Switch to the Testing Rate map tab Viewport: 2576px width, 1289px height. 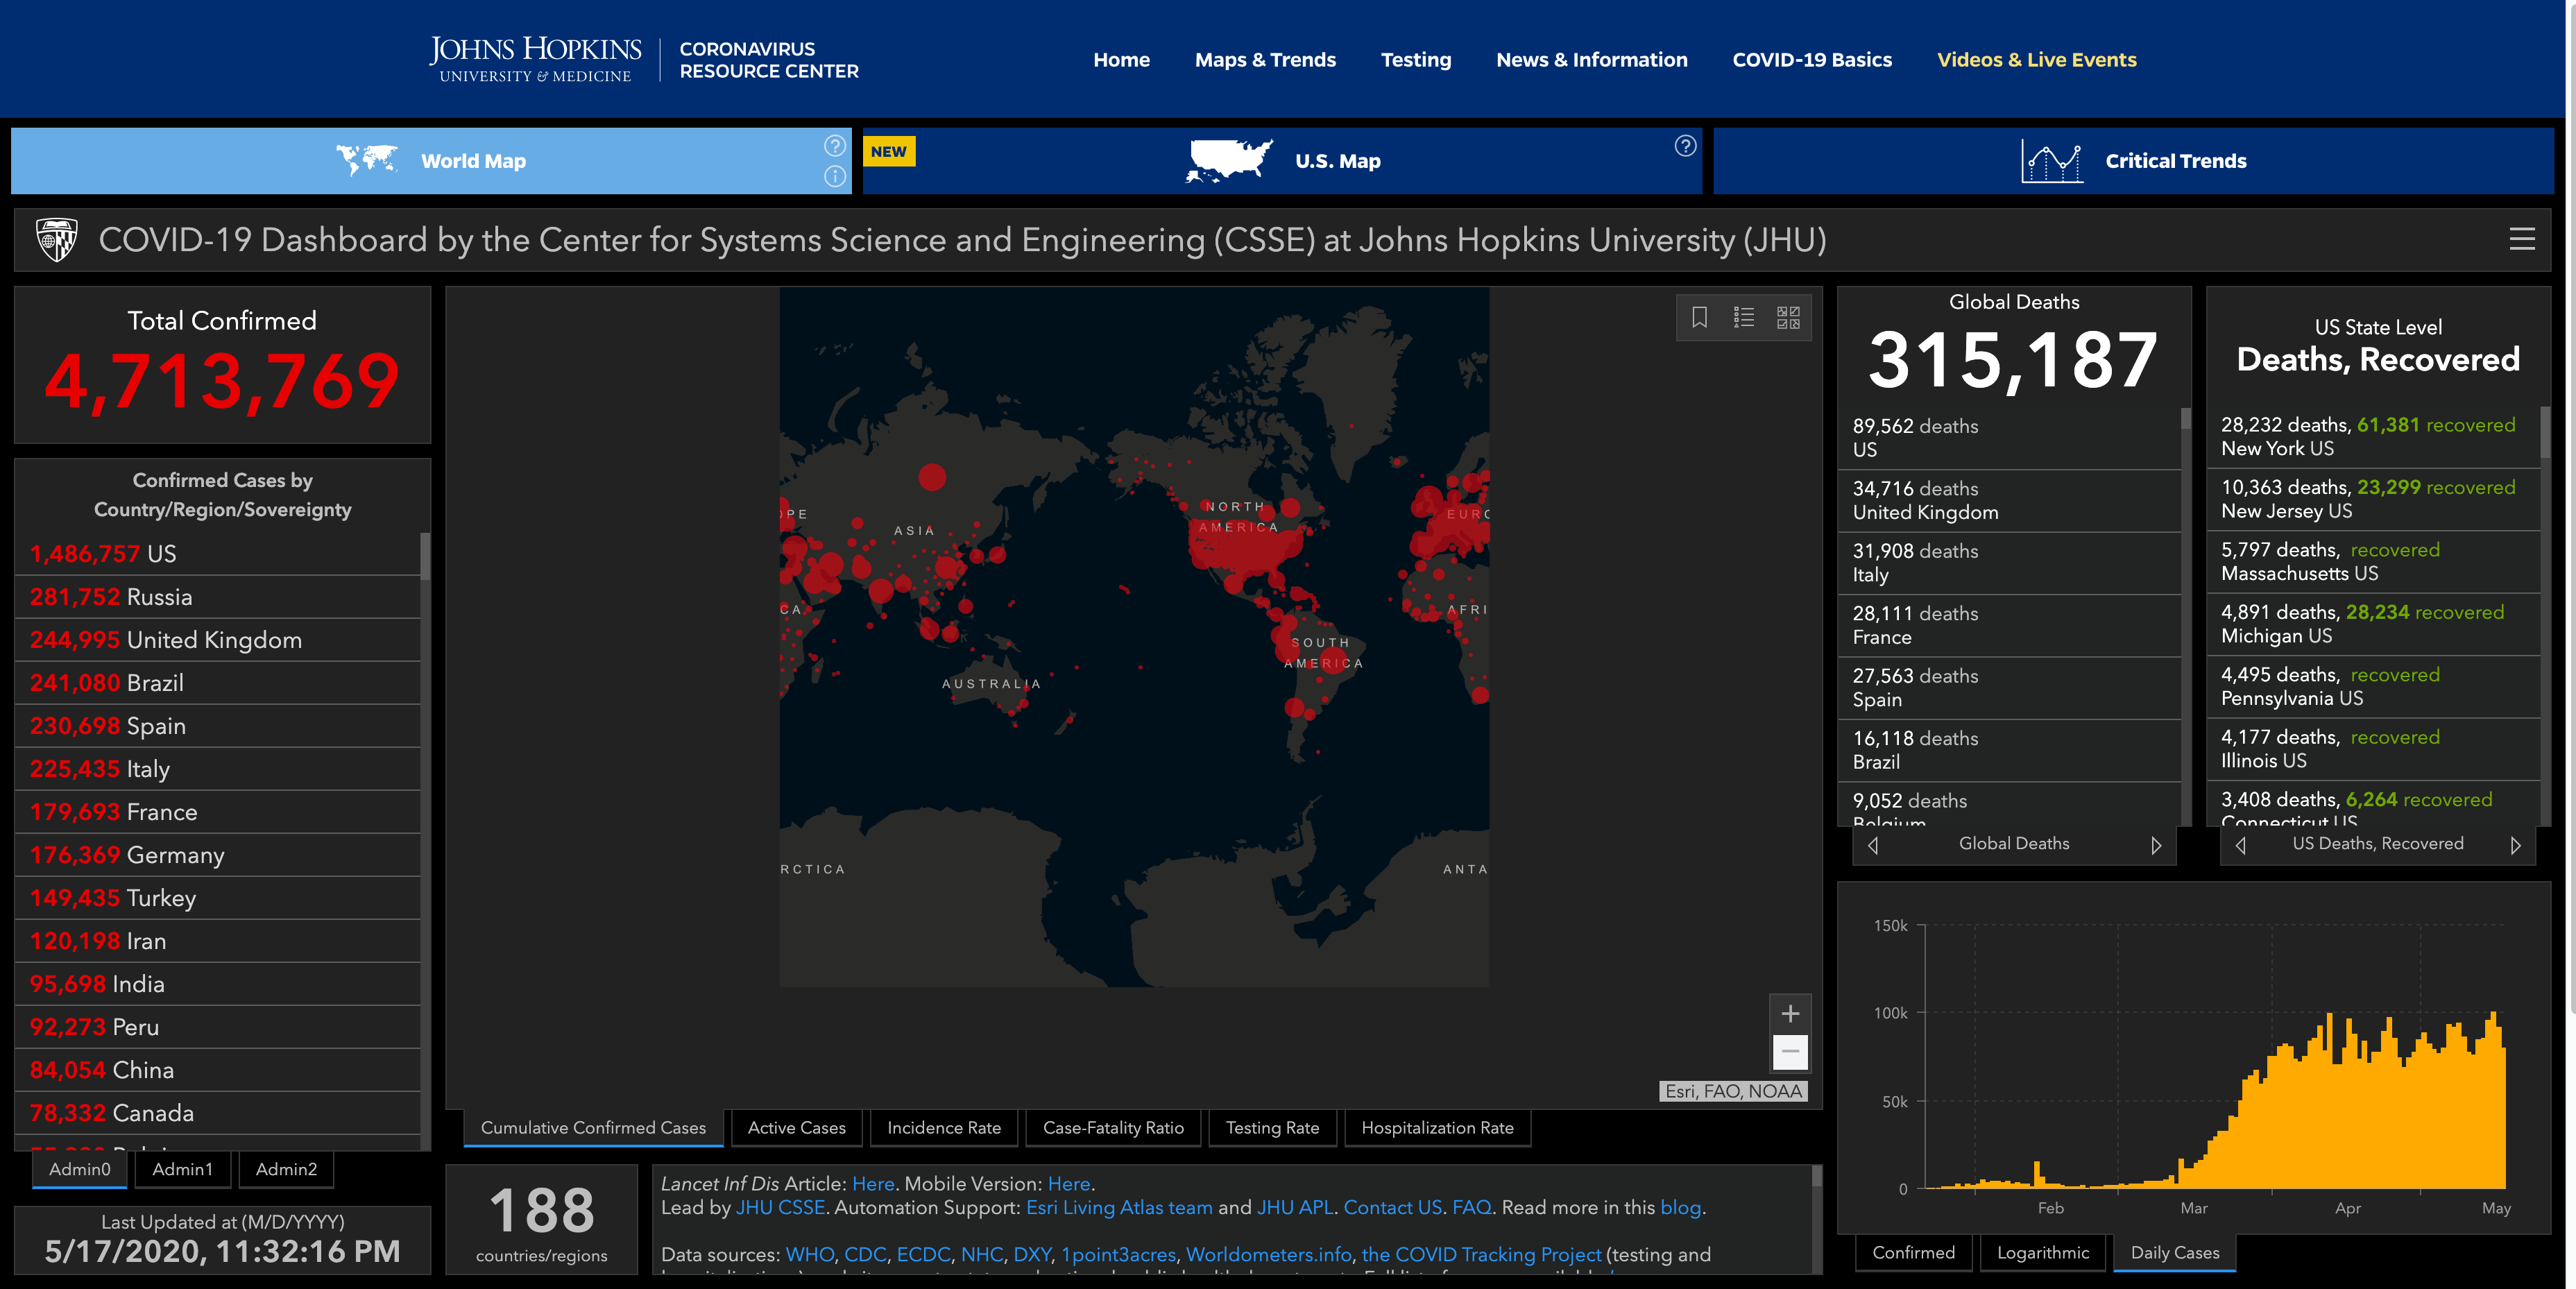(1272, 1128)
